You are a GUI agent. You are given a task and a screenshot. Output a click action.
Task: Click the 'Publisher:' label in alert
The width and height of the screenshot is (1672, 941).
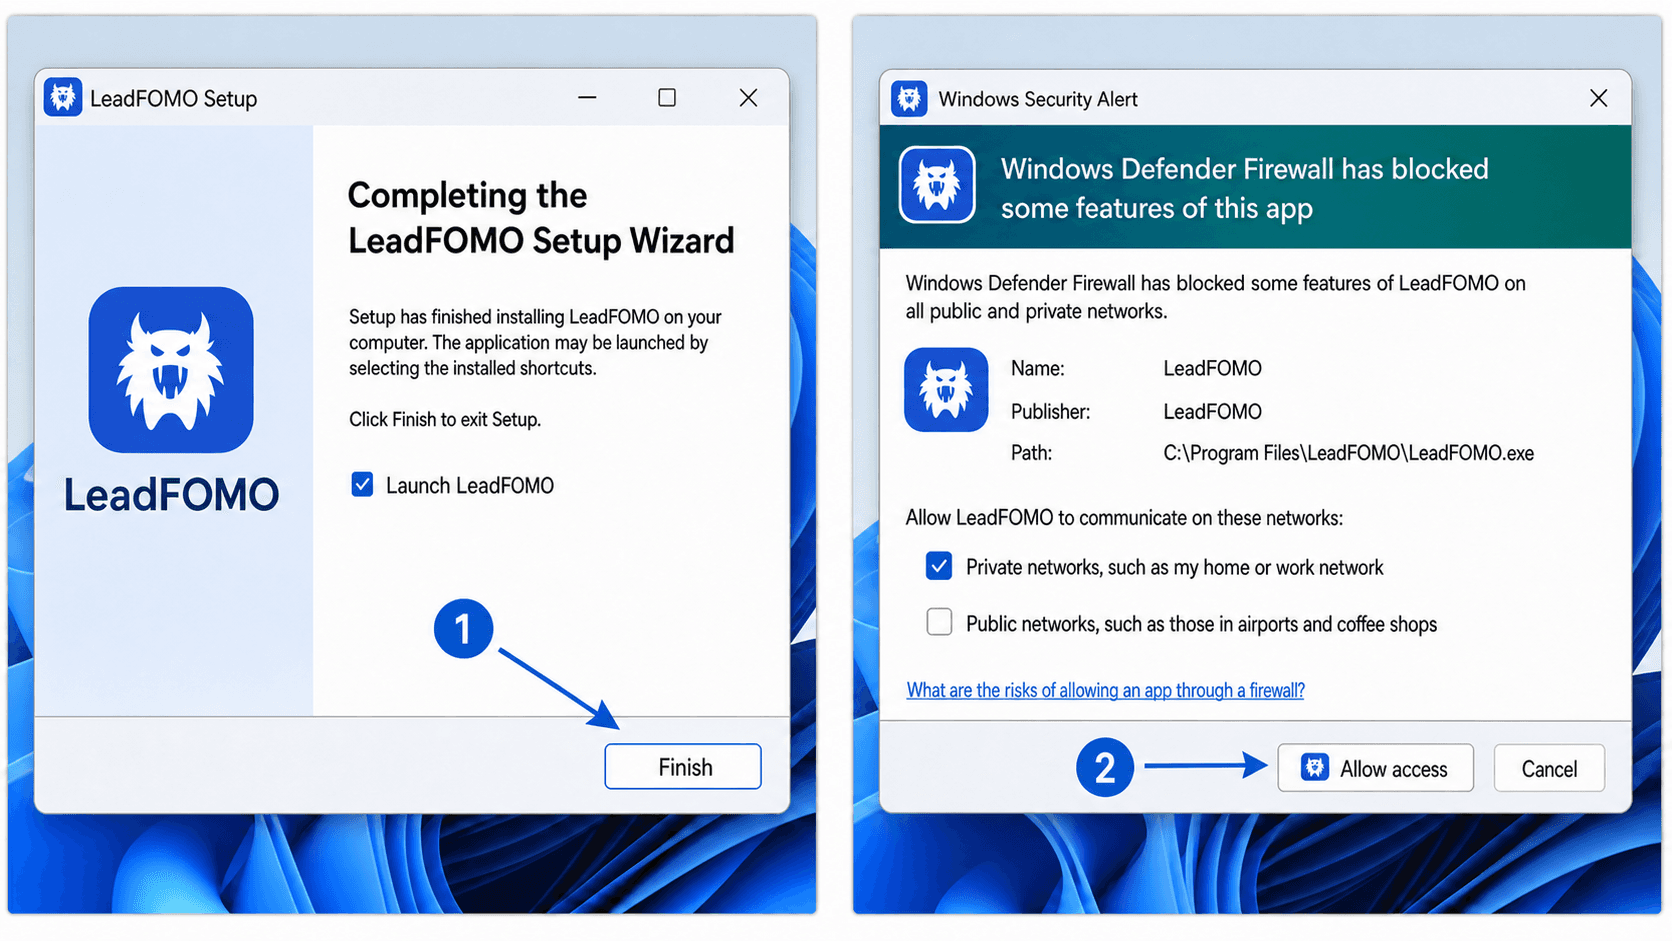1050,411
